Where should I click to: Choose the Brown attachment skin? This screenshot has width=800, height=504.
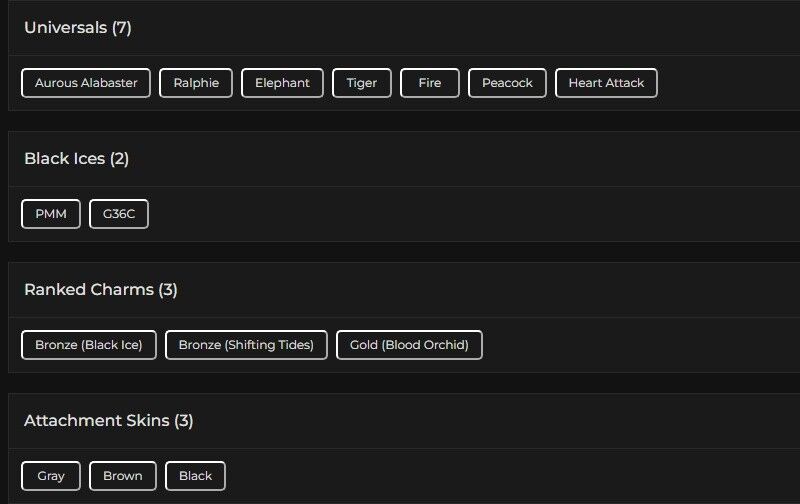pyautogui.click(x=123, y=476)
